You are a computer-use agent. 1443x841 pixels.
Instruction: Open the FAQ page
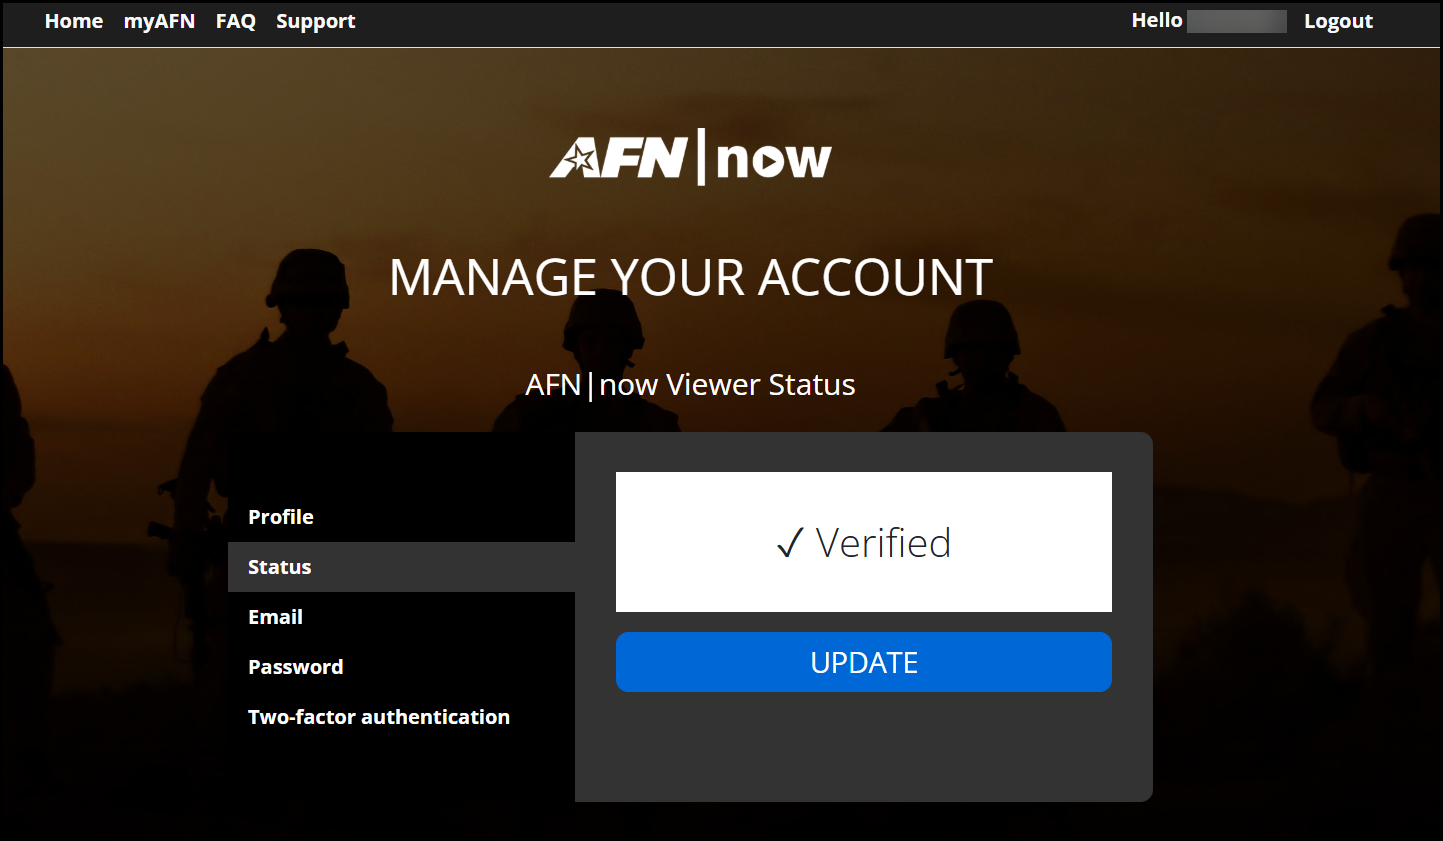click(236, 21)
